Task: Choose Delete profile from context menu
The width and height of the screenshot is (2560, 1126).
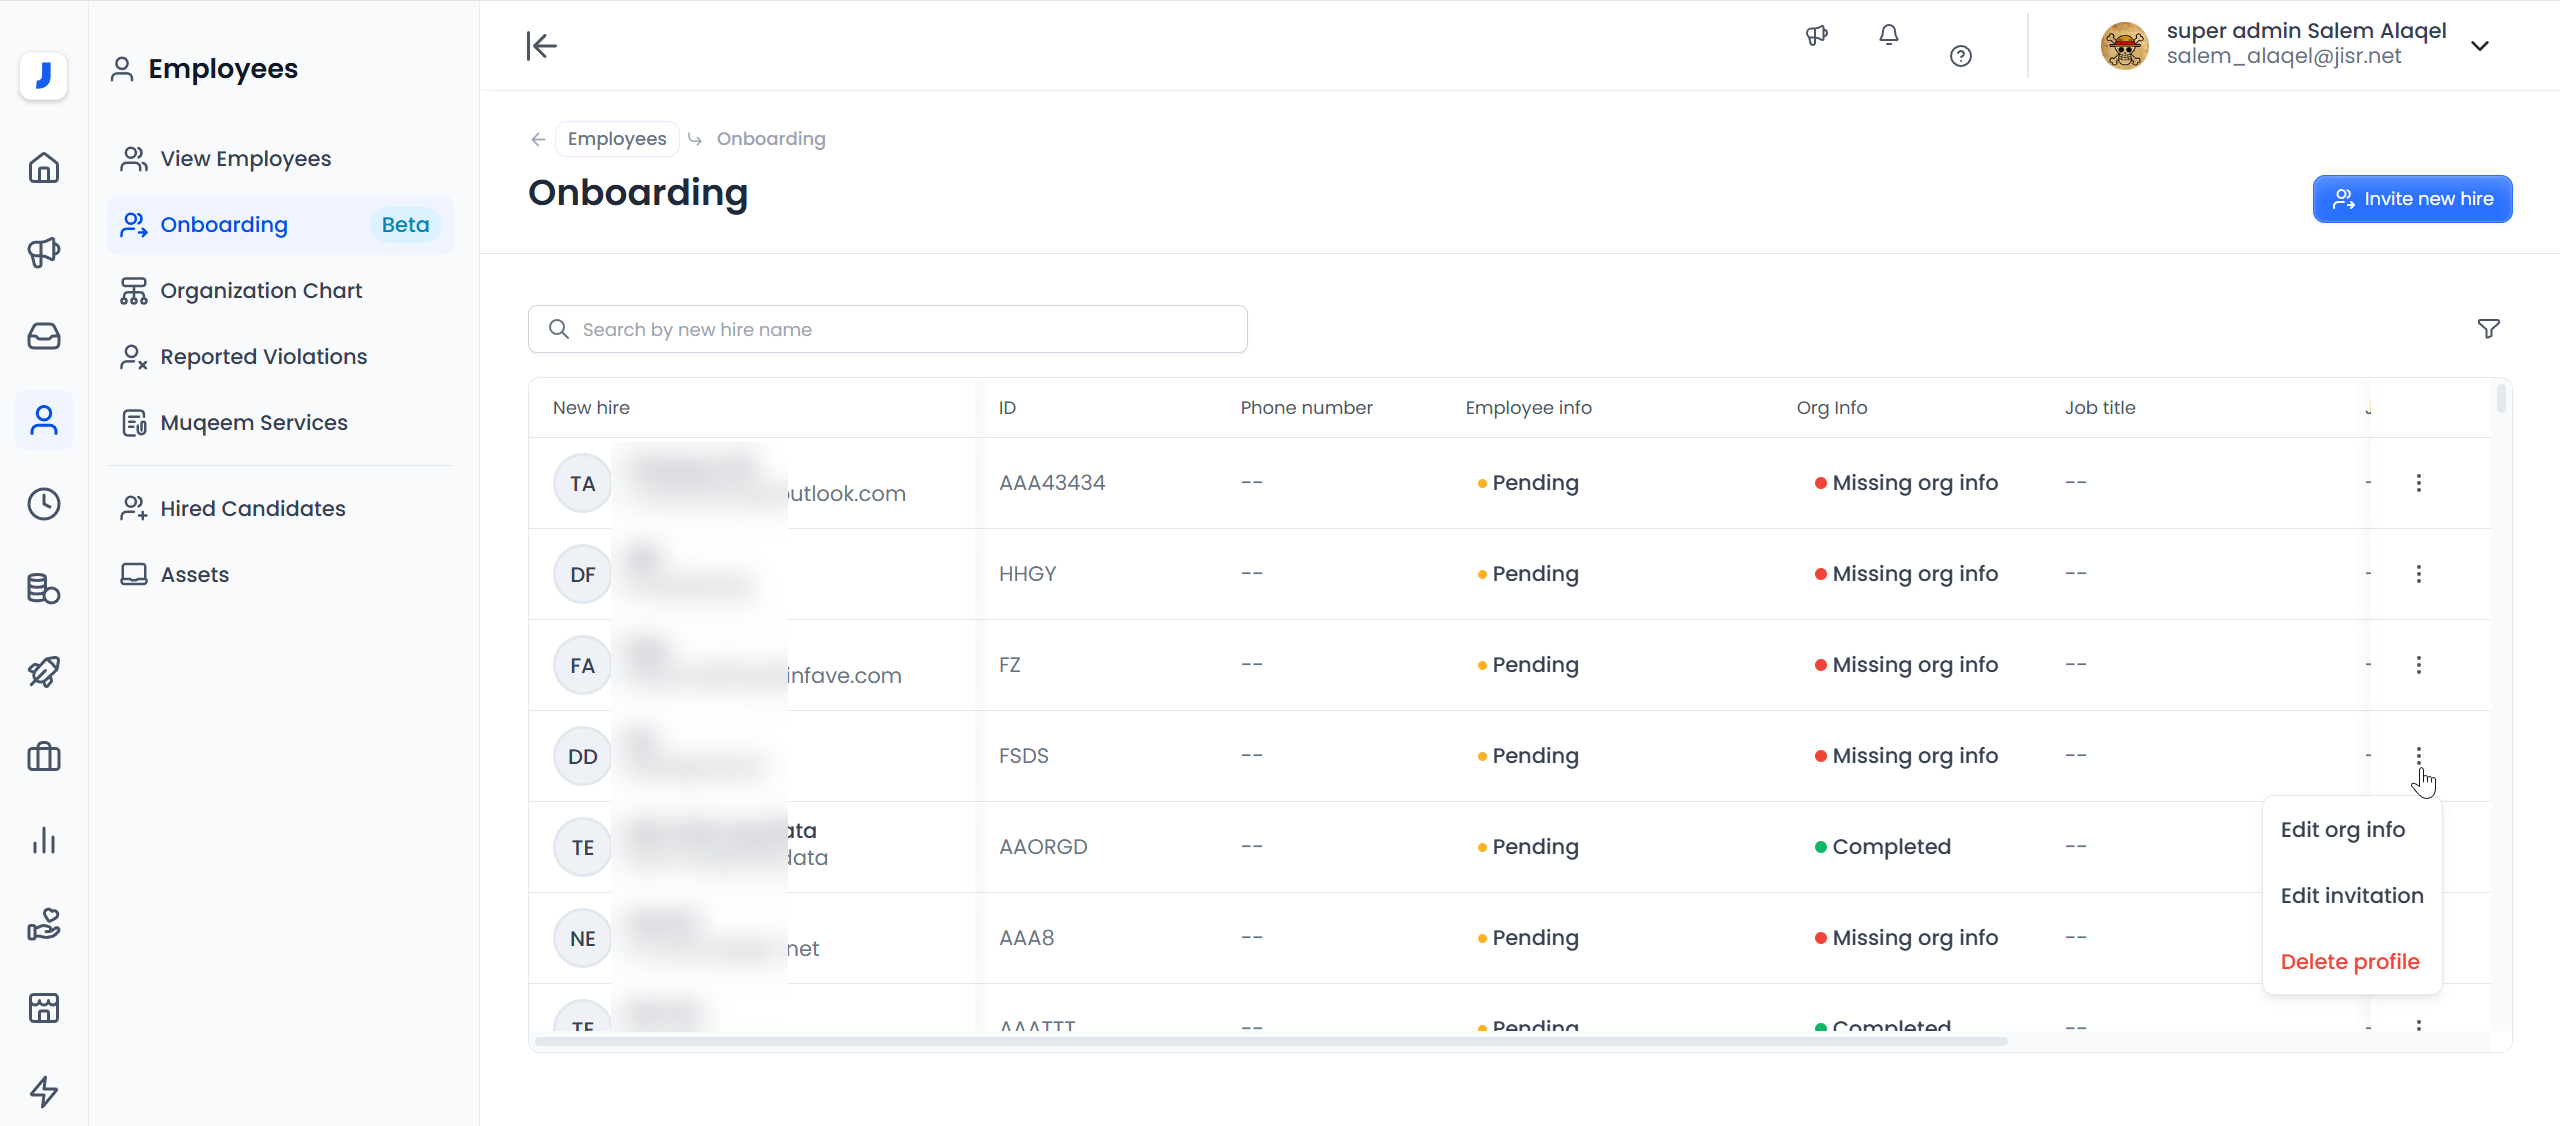Action: pos(2349,962)
